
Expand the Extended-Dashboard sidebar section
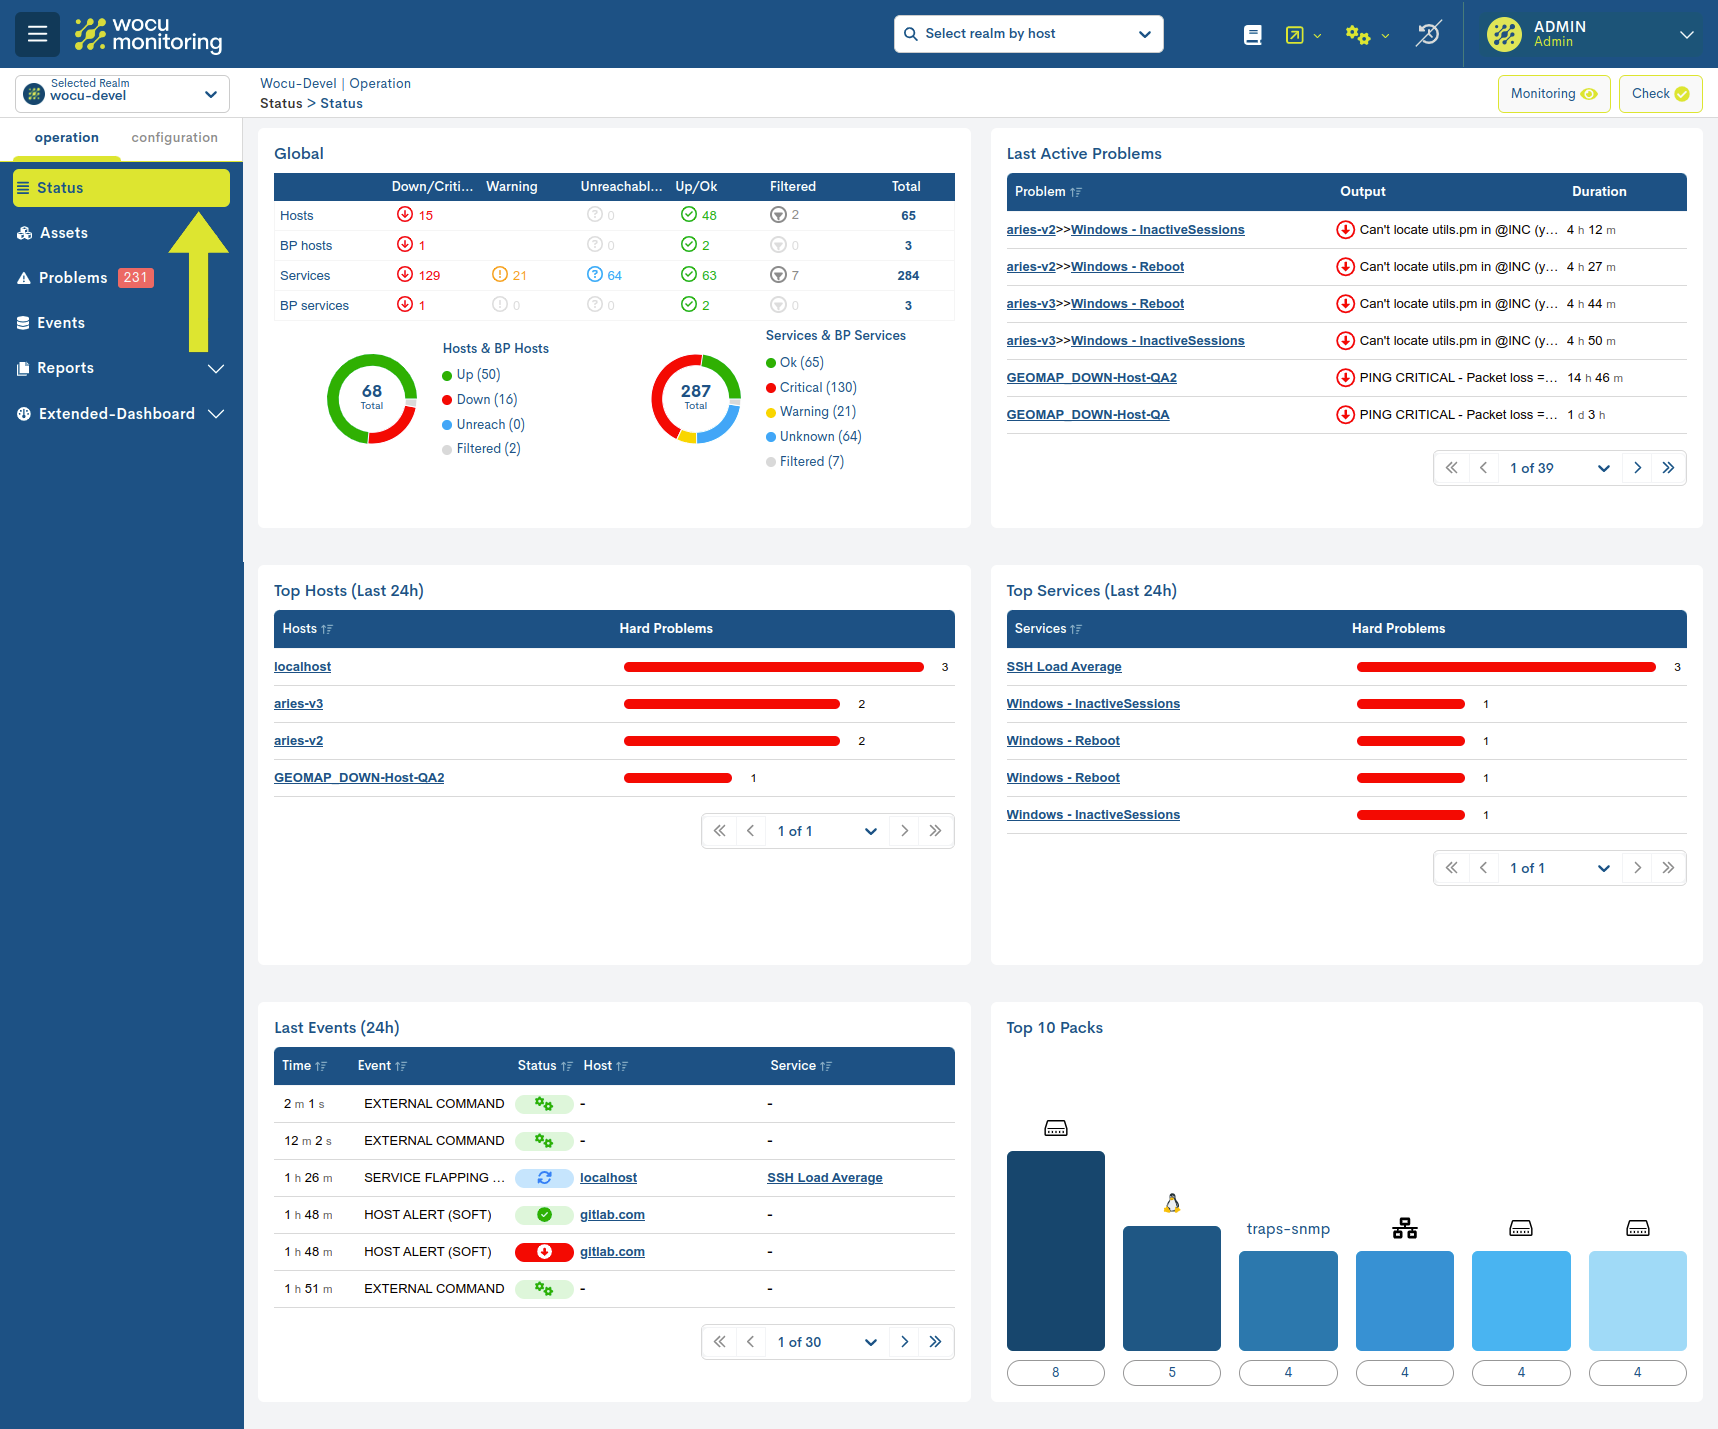pos(121,414)
